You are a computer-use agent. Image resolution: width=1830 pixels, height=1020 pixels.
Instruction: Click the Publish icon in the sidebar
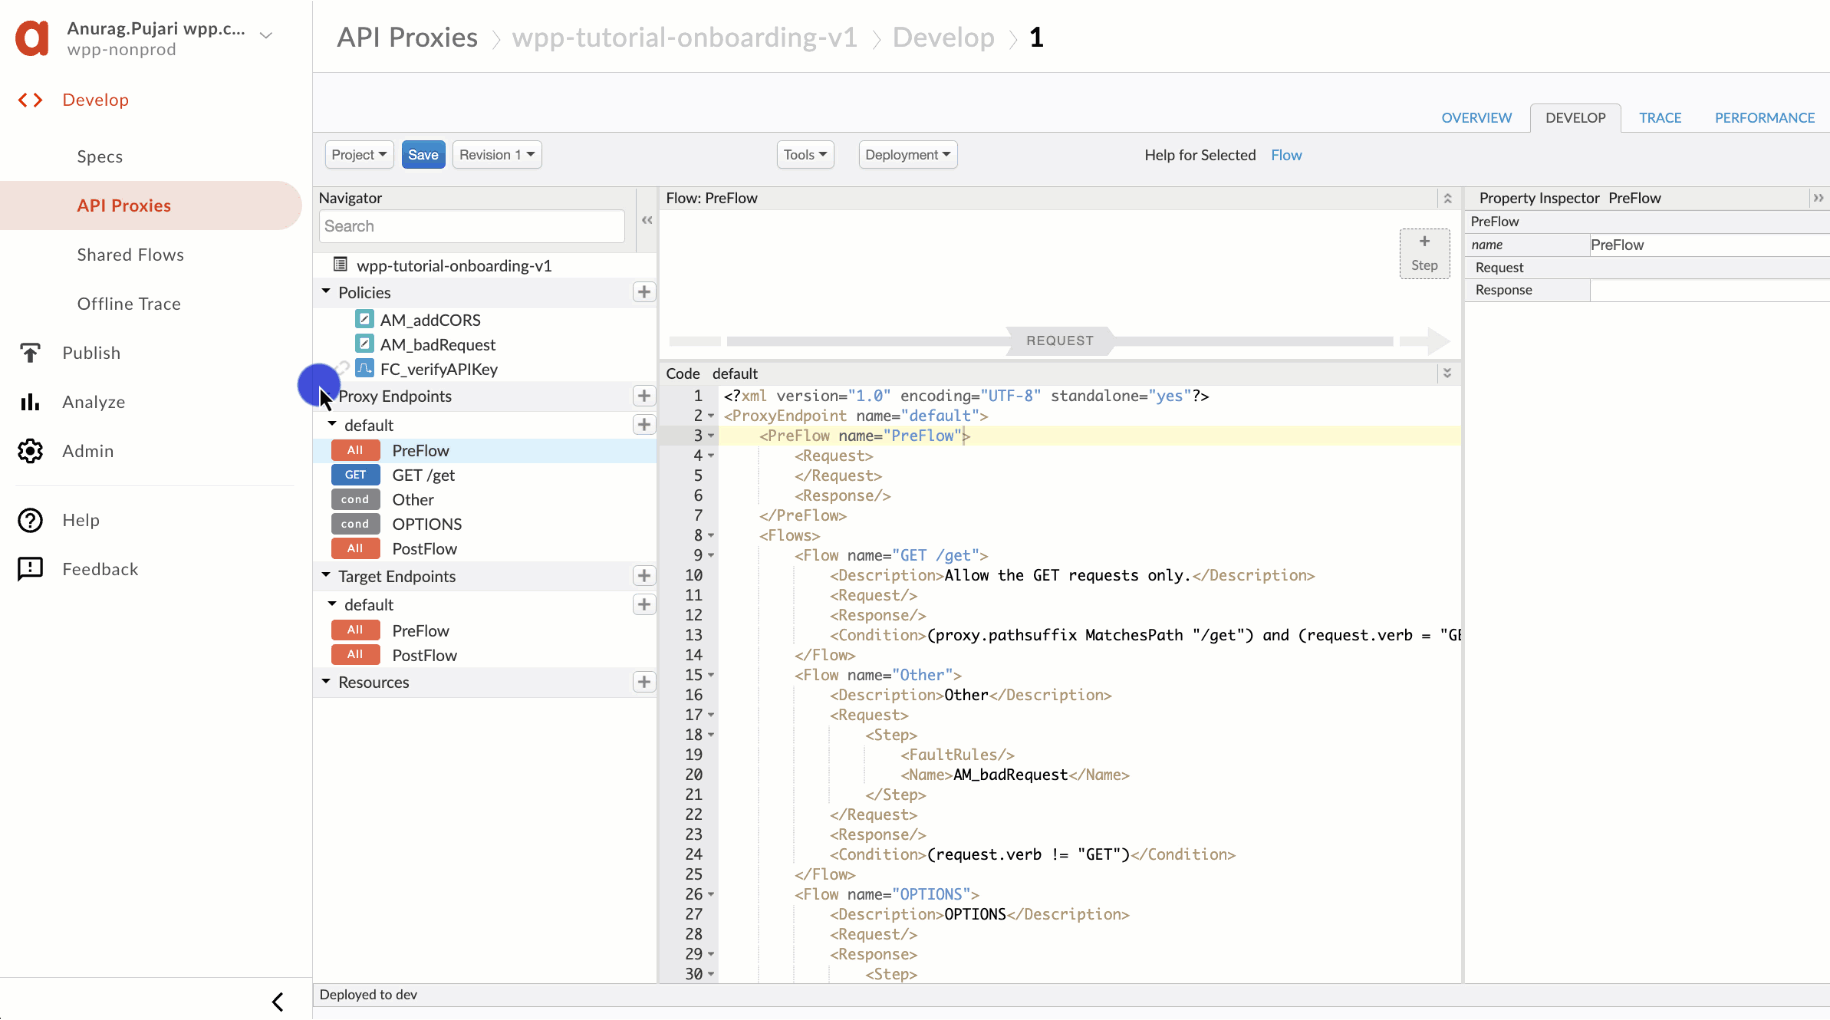pos(30,353)
